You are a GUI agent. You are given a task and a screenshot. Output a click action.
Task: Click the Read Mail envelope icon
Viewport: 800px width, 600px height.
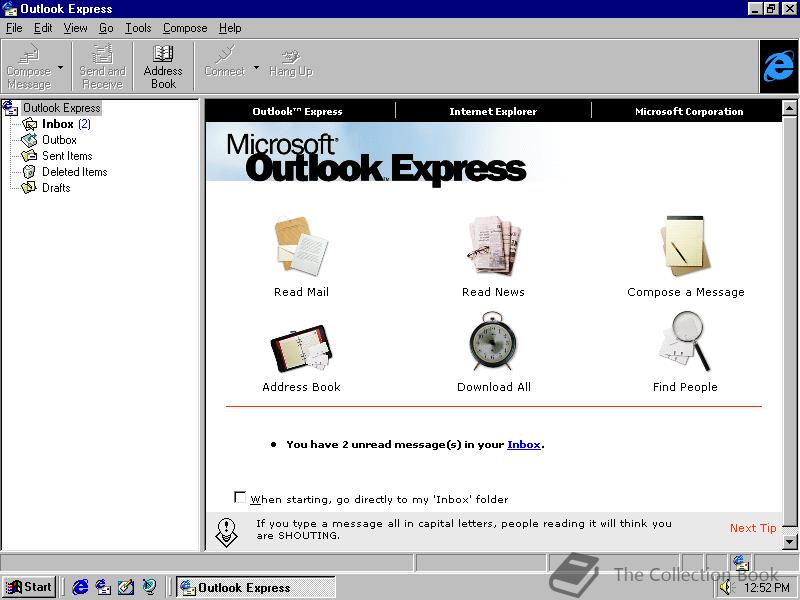[301, 246]
